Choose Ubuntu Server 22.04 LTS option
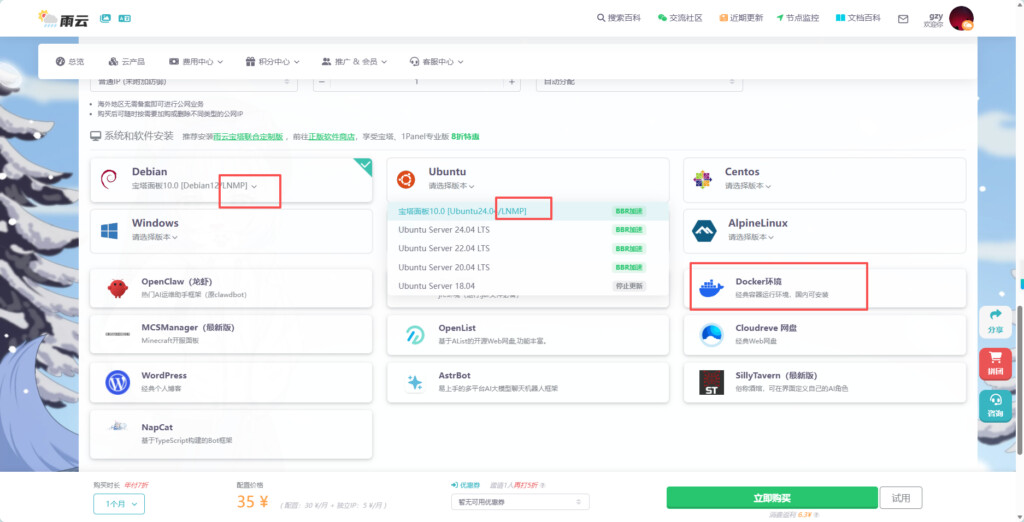Screen dimensions: 1024x522 tap(528, 248)
